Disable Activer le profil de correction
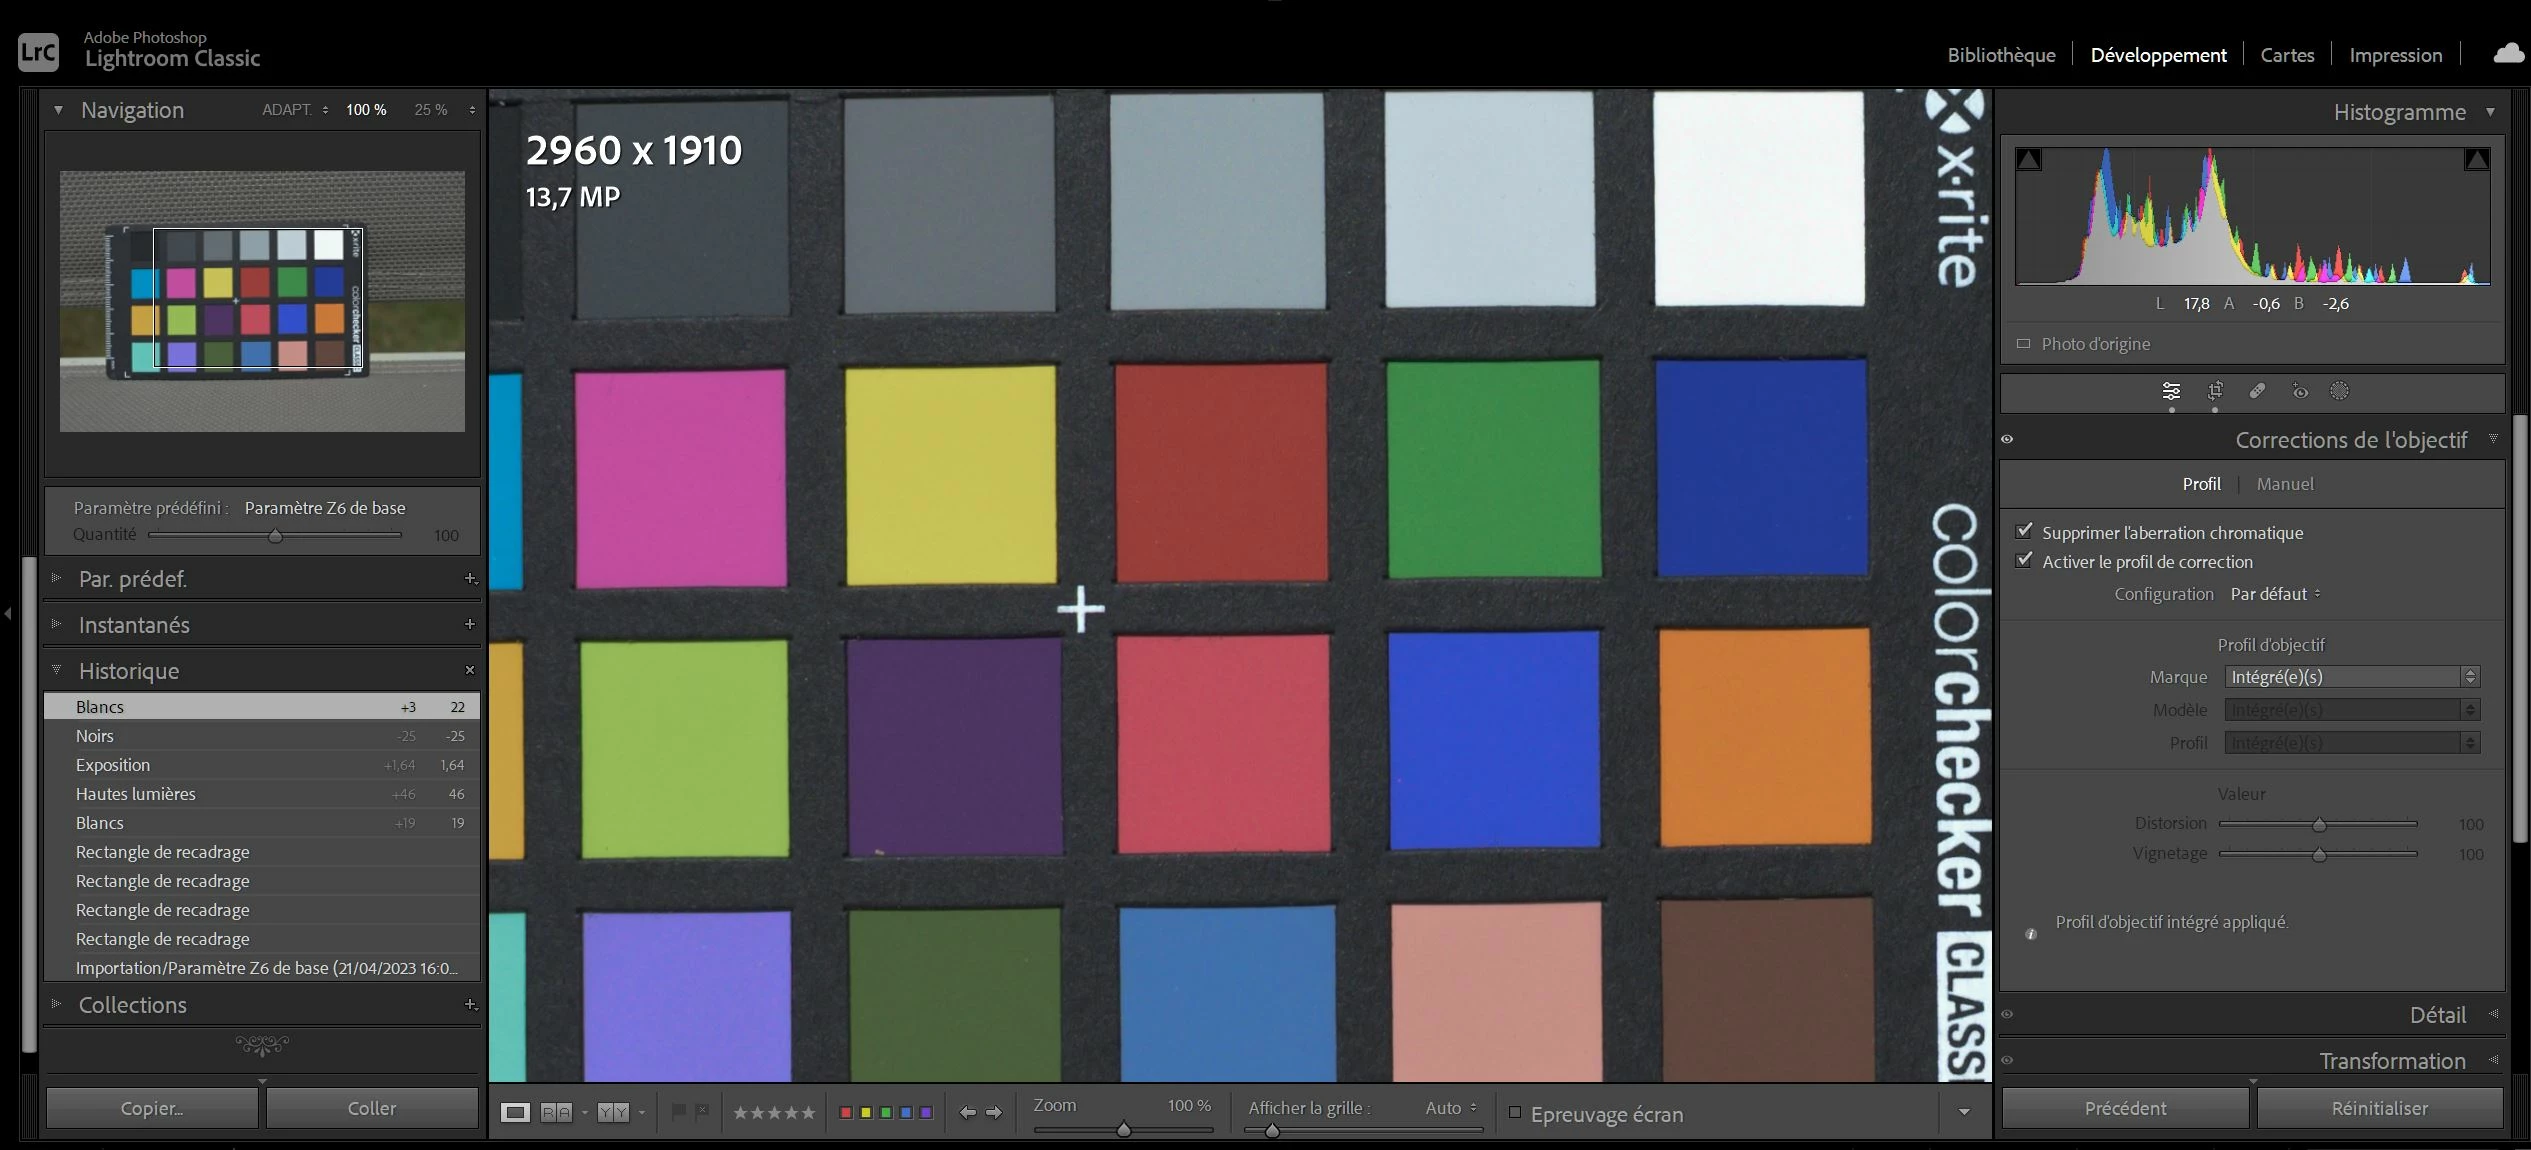 pos(2025,560)
